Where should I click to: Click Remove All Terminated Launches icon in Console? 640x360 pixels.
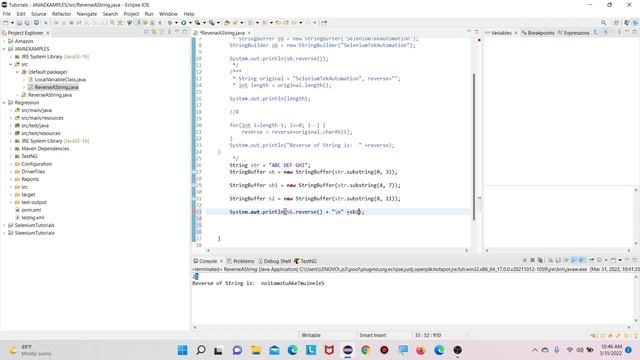click(540, 260)
